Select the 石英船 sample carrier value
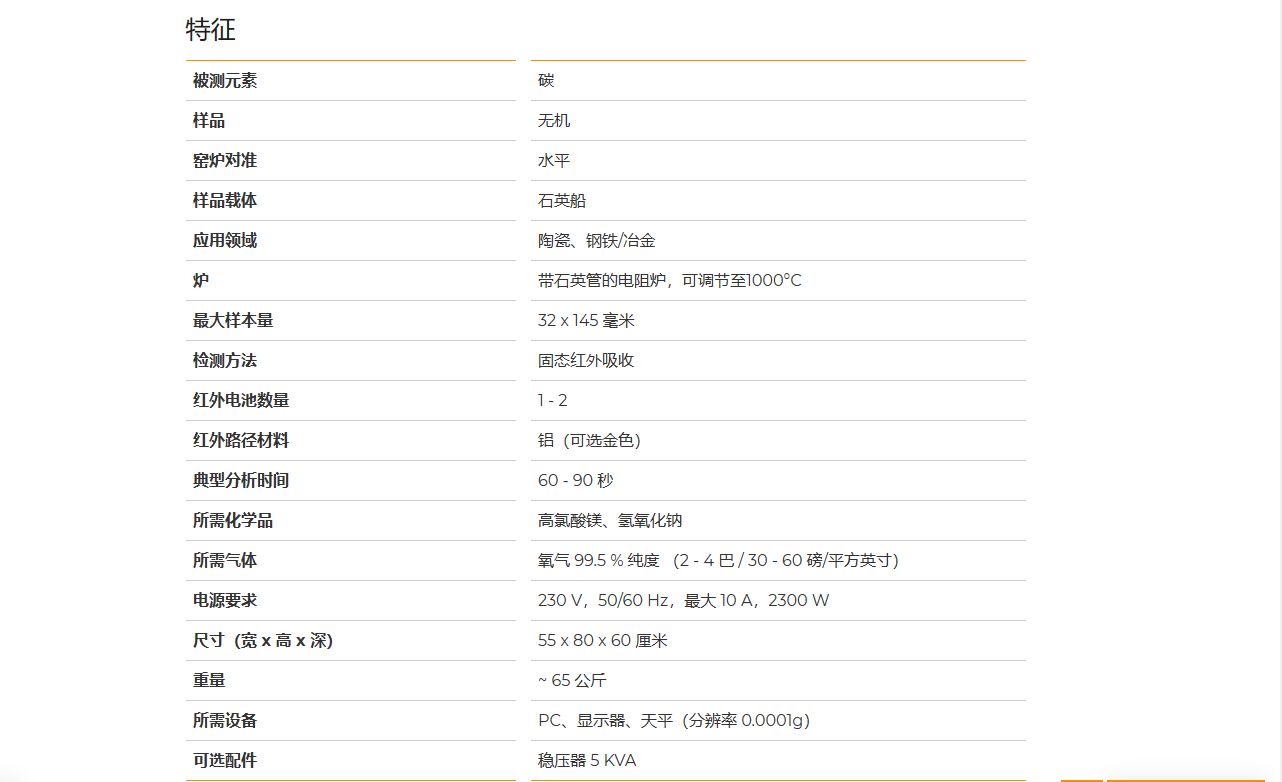This screenshot has width=1282, height=782. 562,201
